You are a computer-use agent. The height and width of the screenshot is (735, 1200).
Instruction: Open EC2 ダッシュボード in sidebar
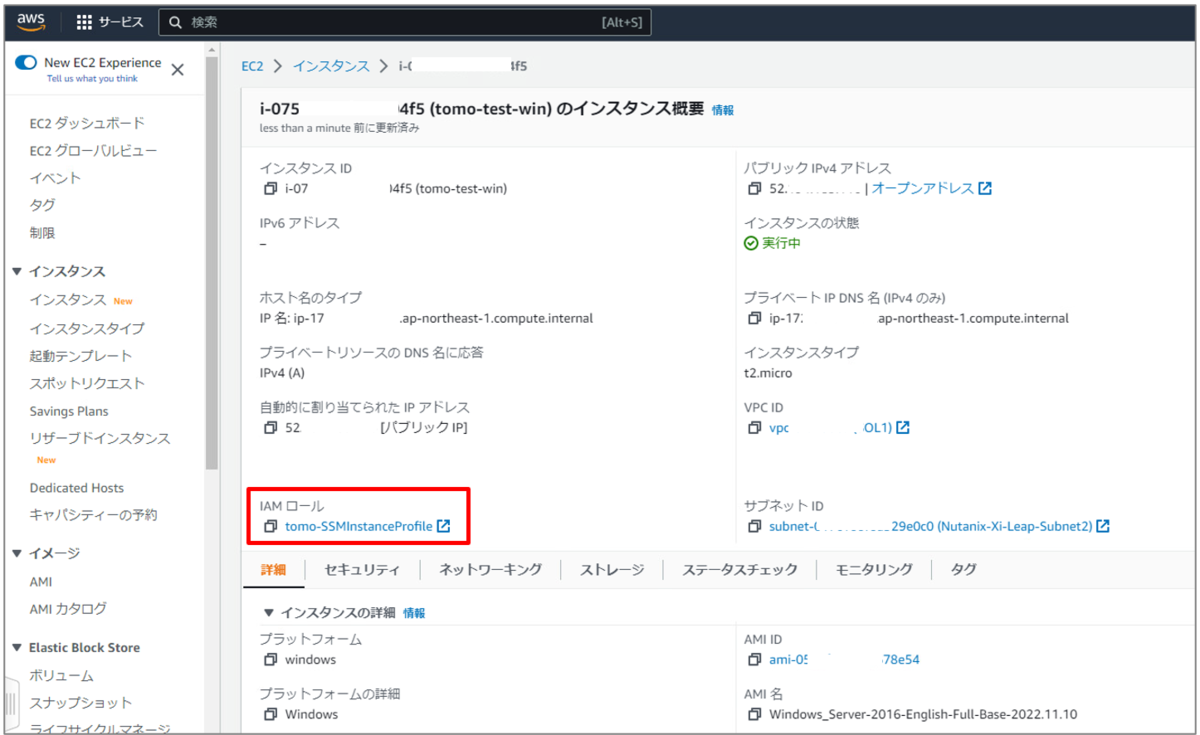pos(87,123)
